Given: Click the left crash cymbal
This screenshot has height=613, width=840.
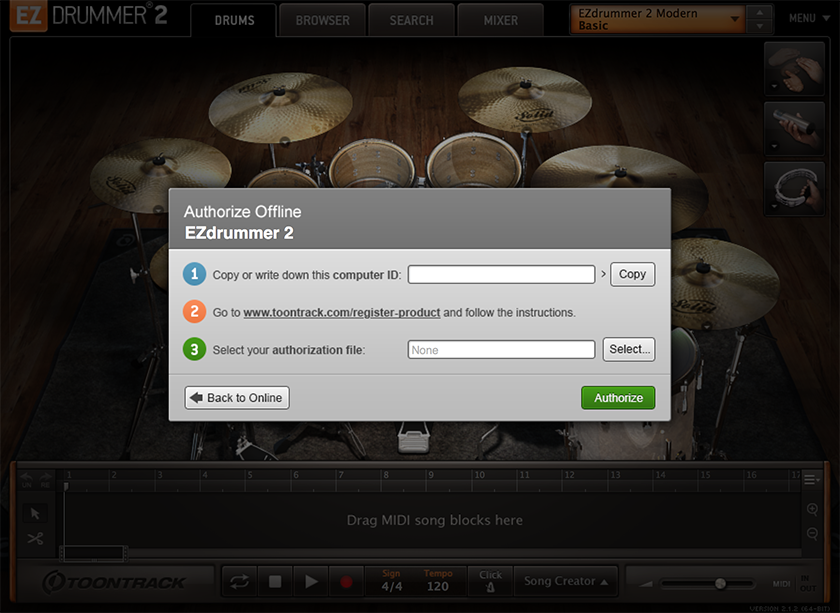Looking at the screenshot, I should 280,107.
